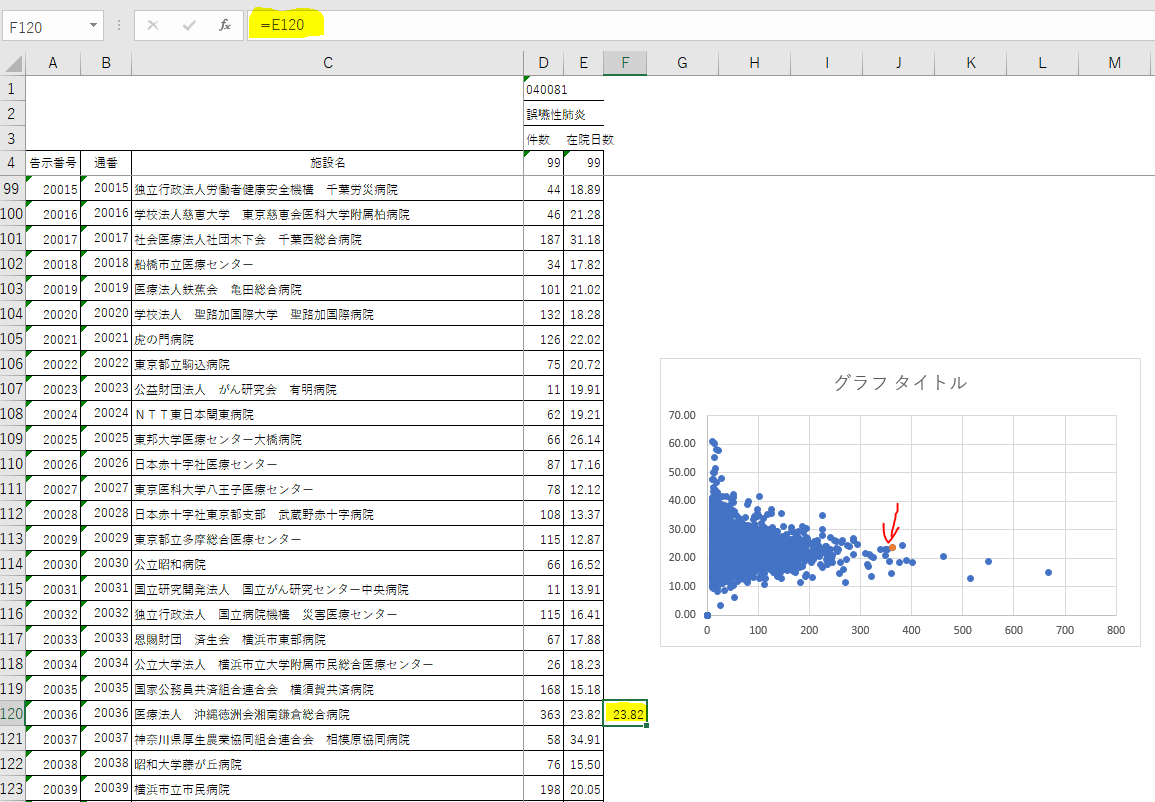Click the 800 label on chart X axis
The height and width of the screenshot is (802, 1155).
(1115, 630)
